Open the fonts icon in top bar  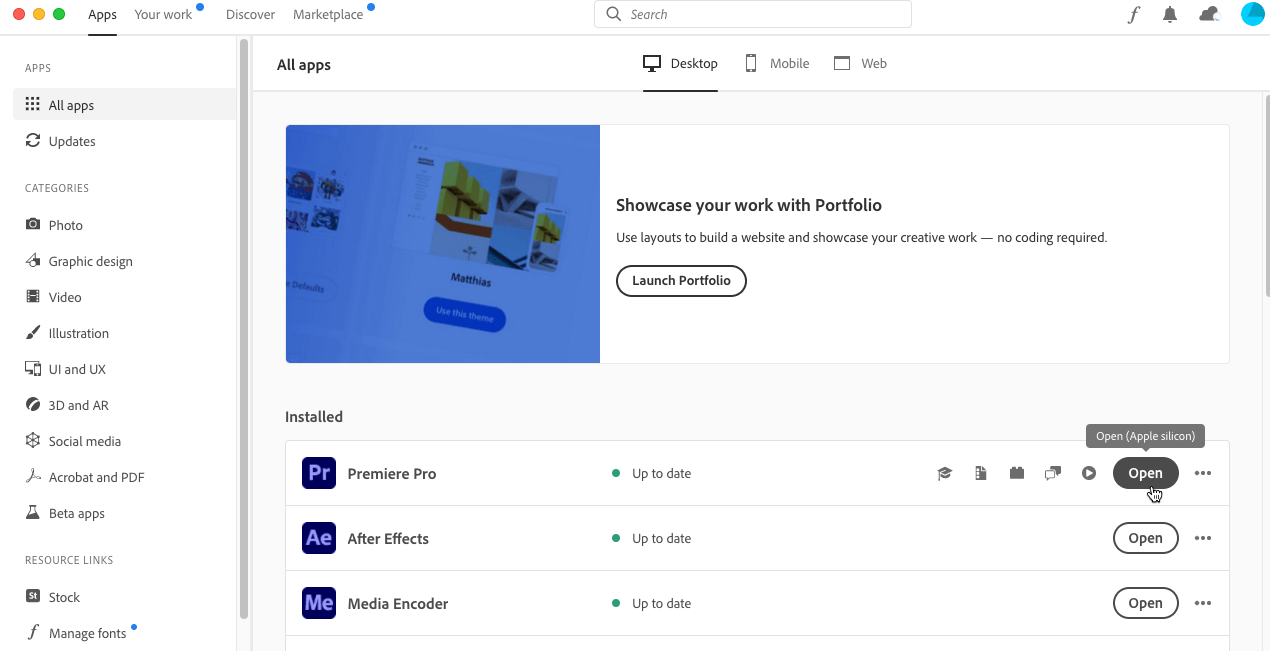click(x=1133, y=15)
